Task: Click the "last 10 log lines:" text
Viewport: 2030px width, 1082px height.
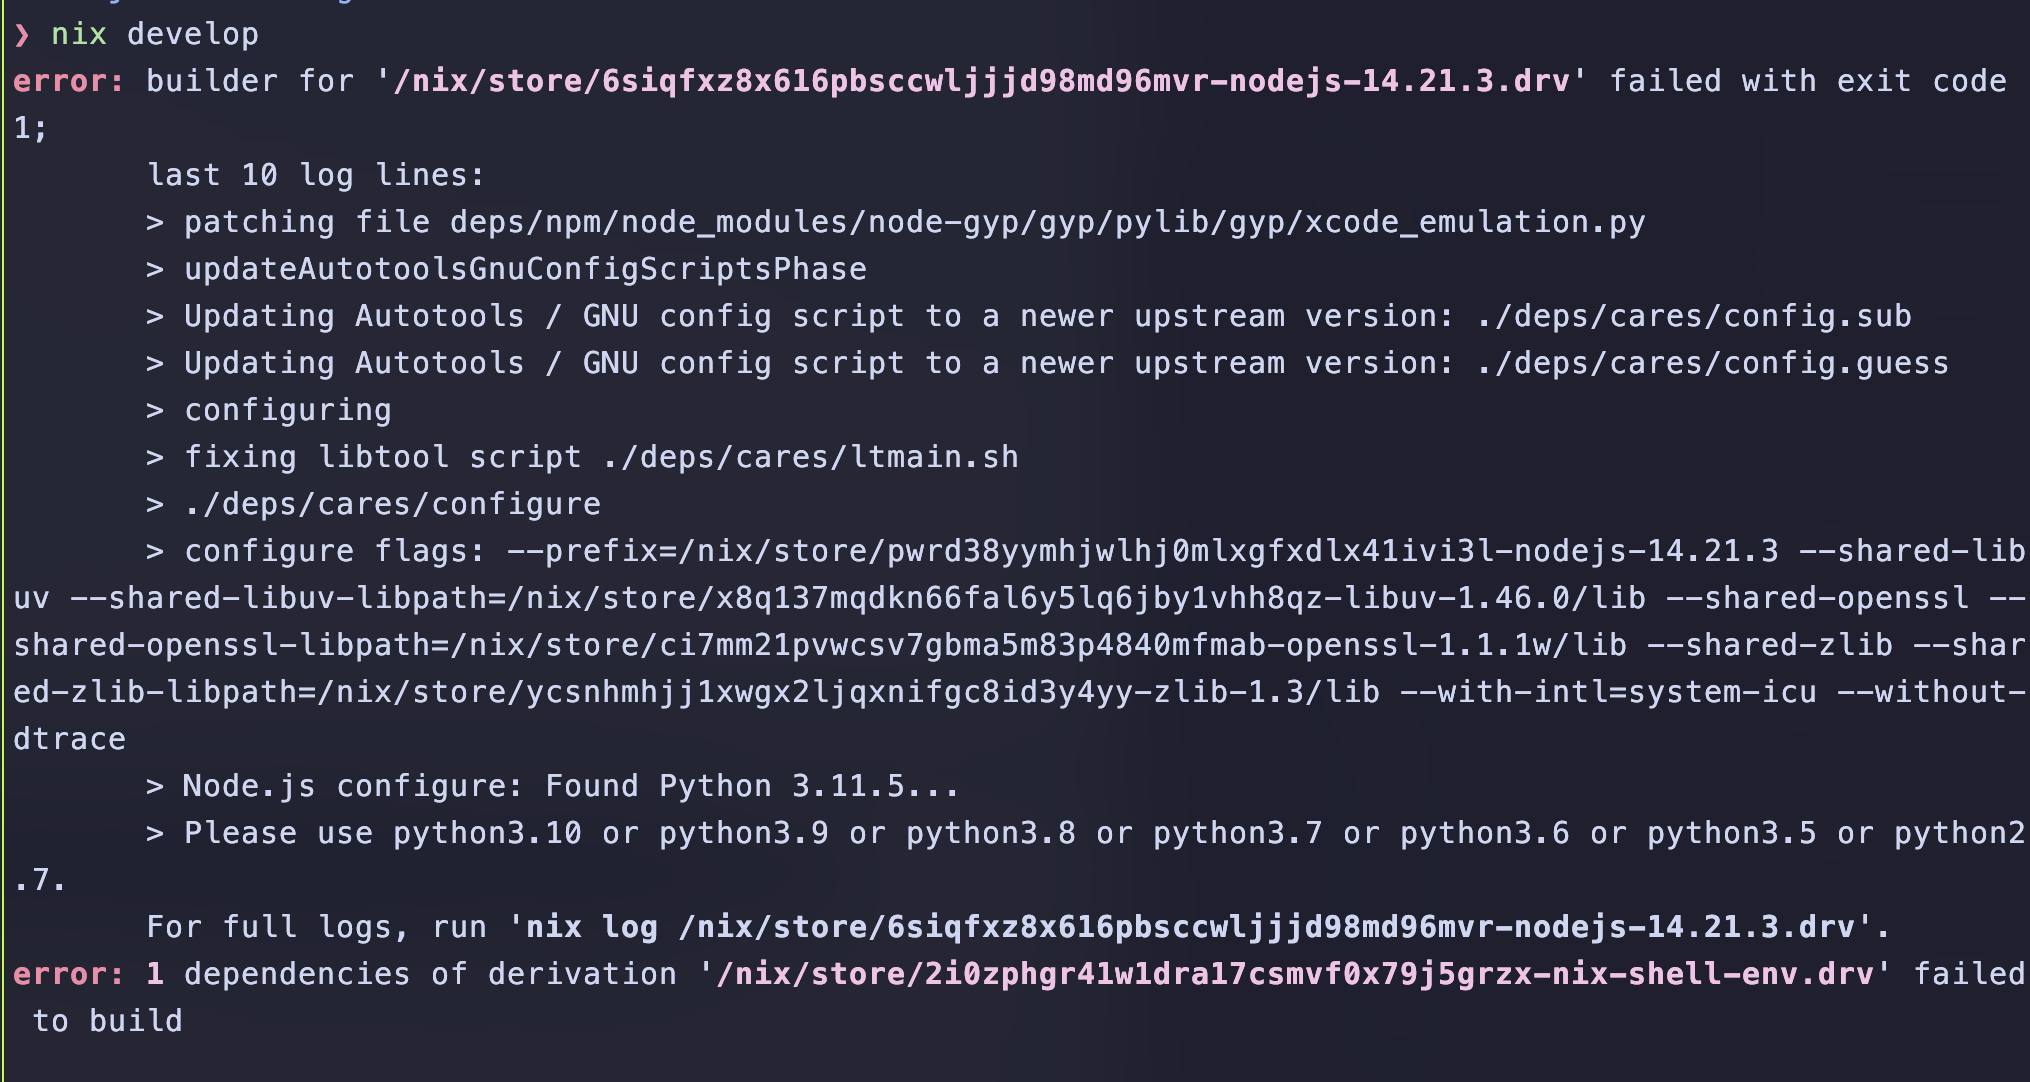Action: pyautogui.click(x=316, y=176)
